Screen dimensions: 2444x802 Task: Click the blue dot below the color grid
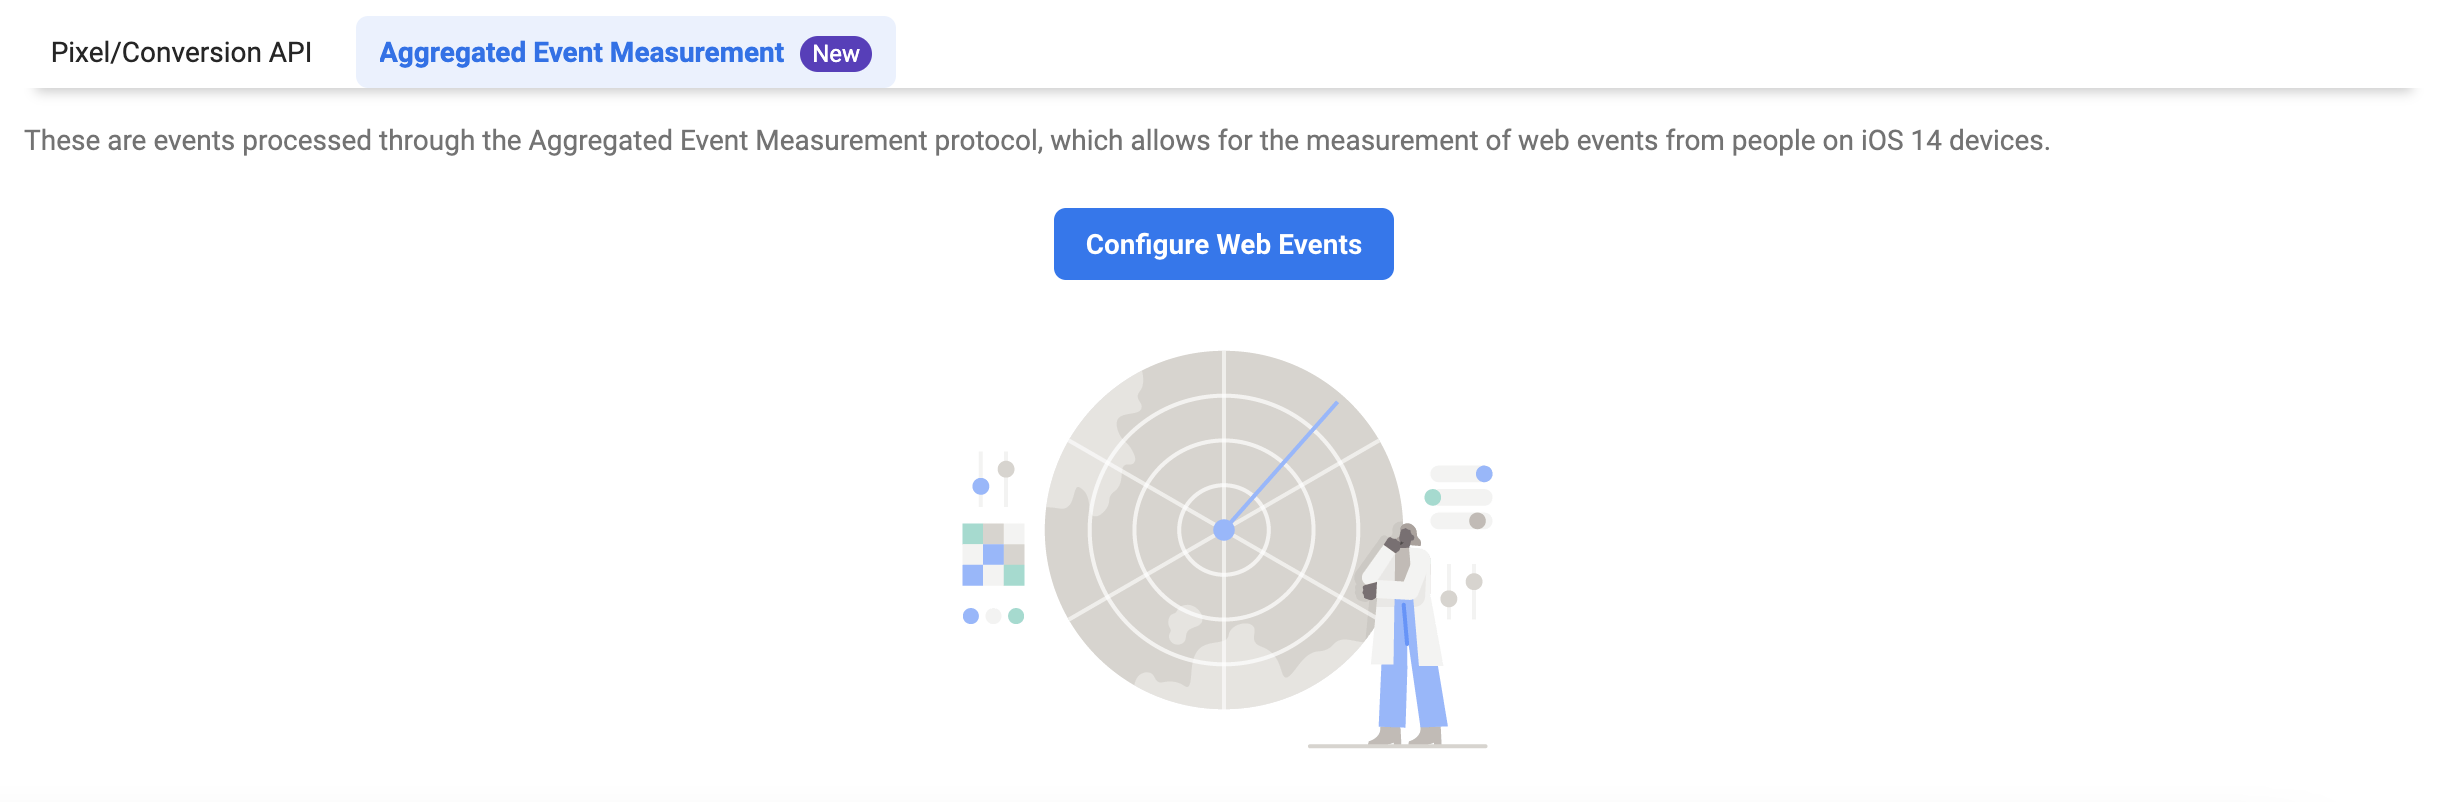[x=970, y=616]
